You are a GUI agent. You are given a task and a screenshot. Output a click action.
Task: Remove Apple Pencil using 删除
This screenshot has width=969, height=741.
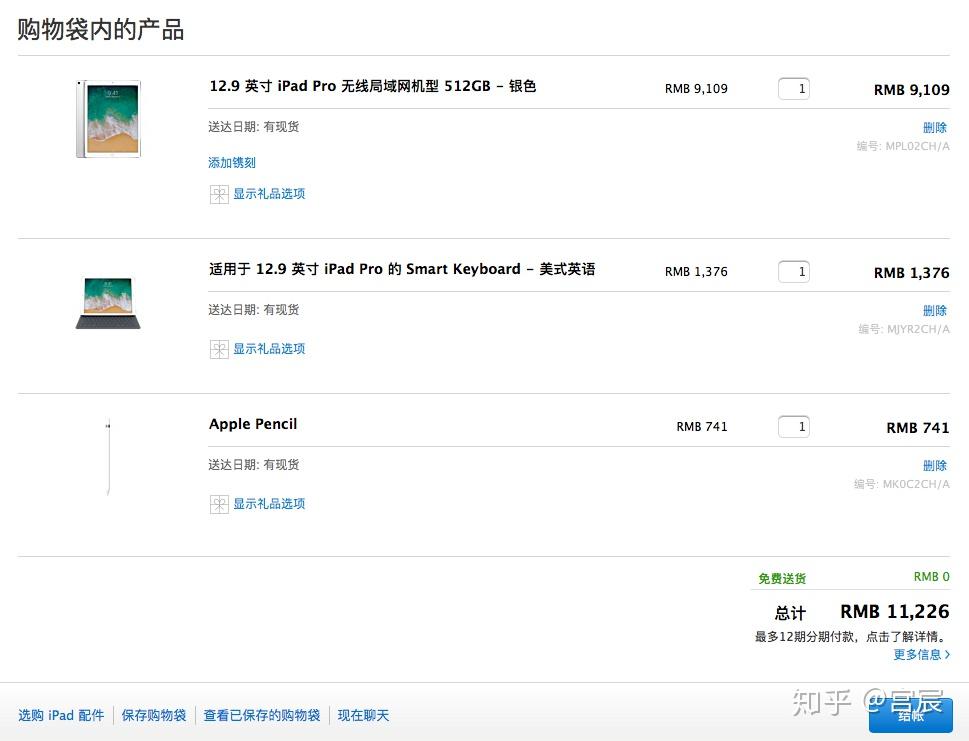tap(934, 465)
